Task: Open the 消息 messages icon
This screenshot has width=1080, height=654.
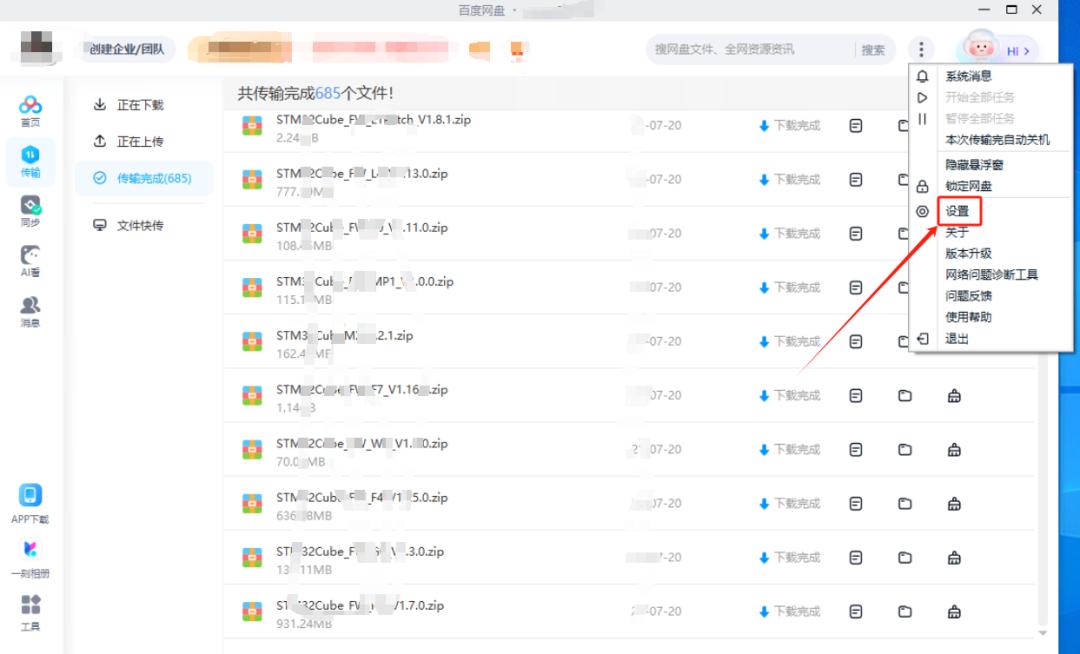Action: point(31,305)
